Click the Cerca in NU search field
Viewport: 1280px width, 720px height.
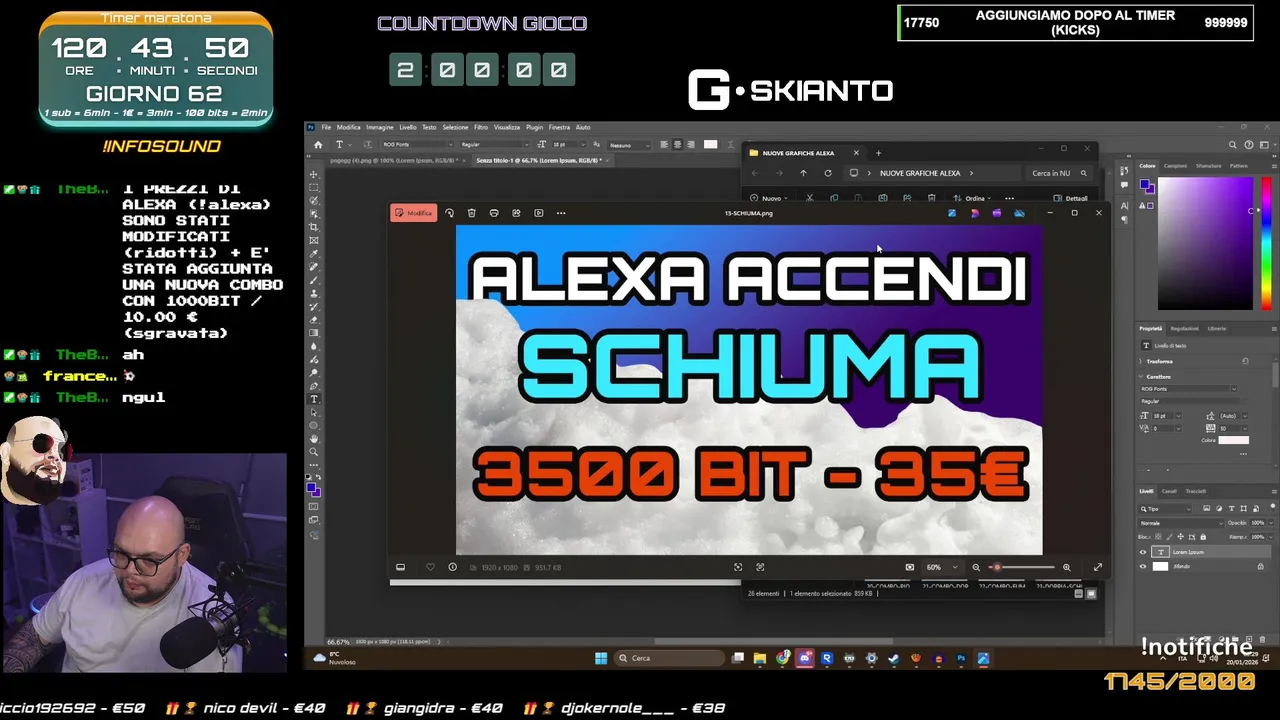click(x=1059, y=173)
